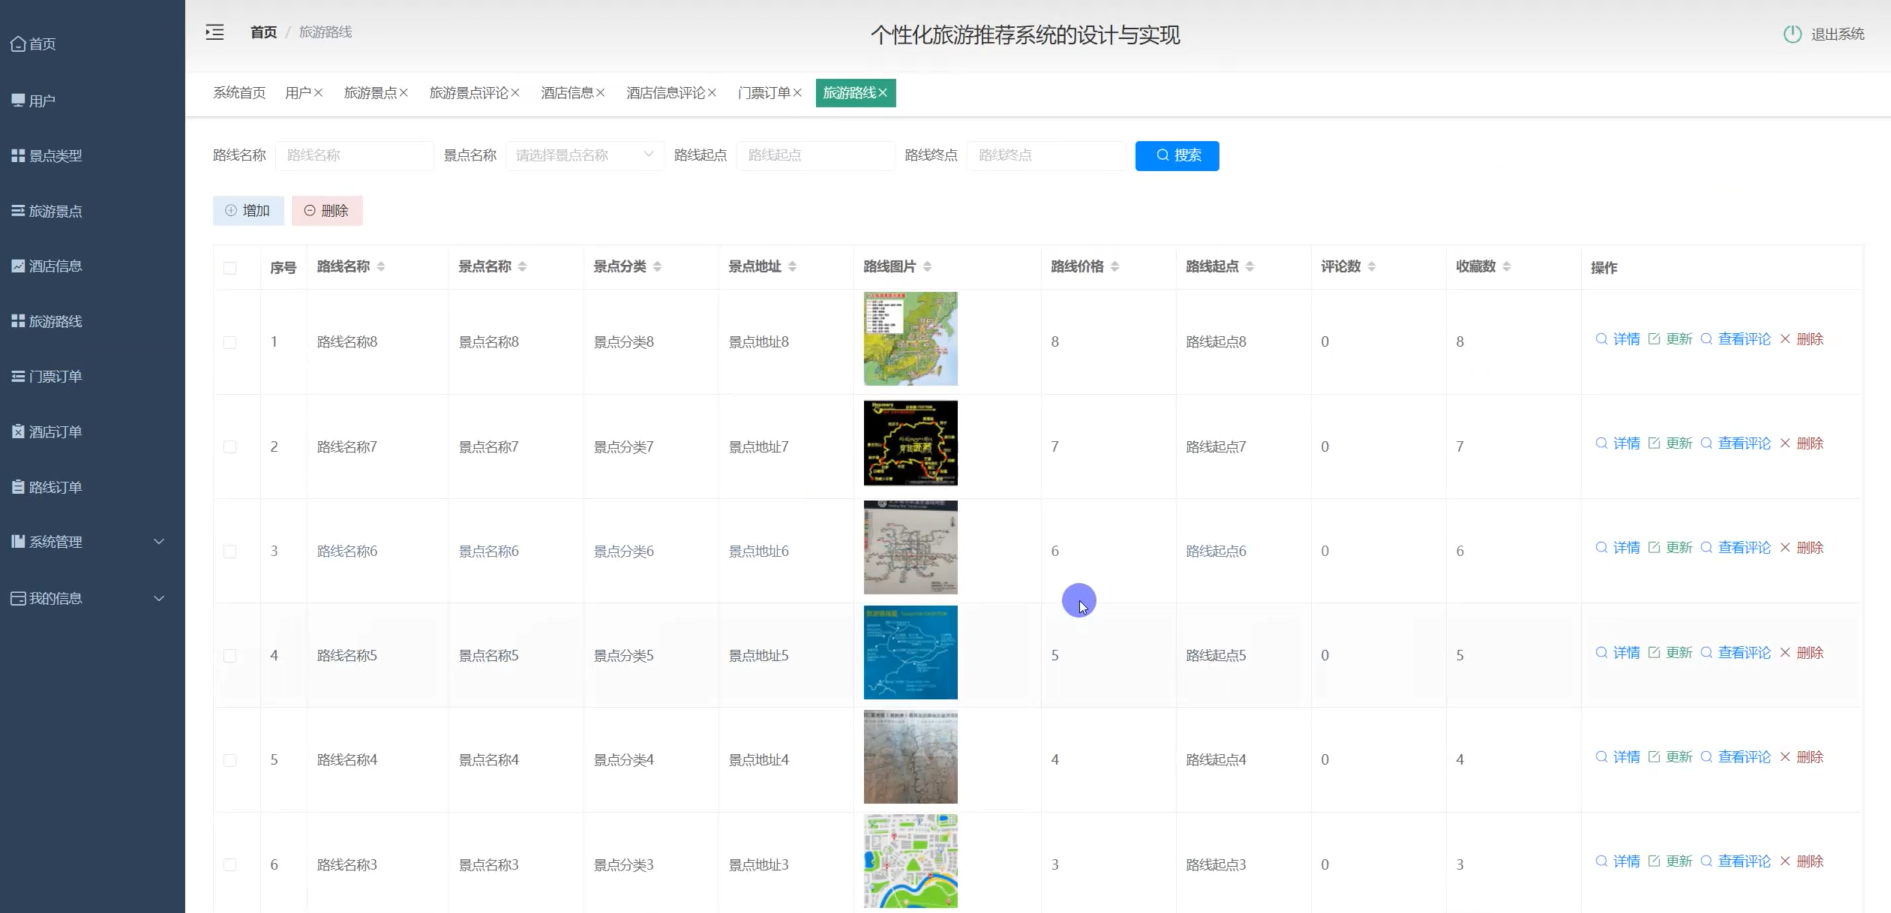Focus the 路线名称 search field
This screenshot has width=1891, height=913.
pyautogui.click(x=354, y=156)
